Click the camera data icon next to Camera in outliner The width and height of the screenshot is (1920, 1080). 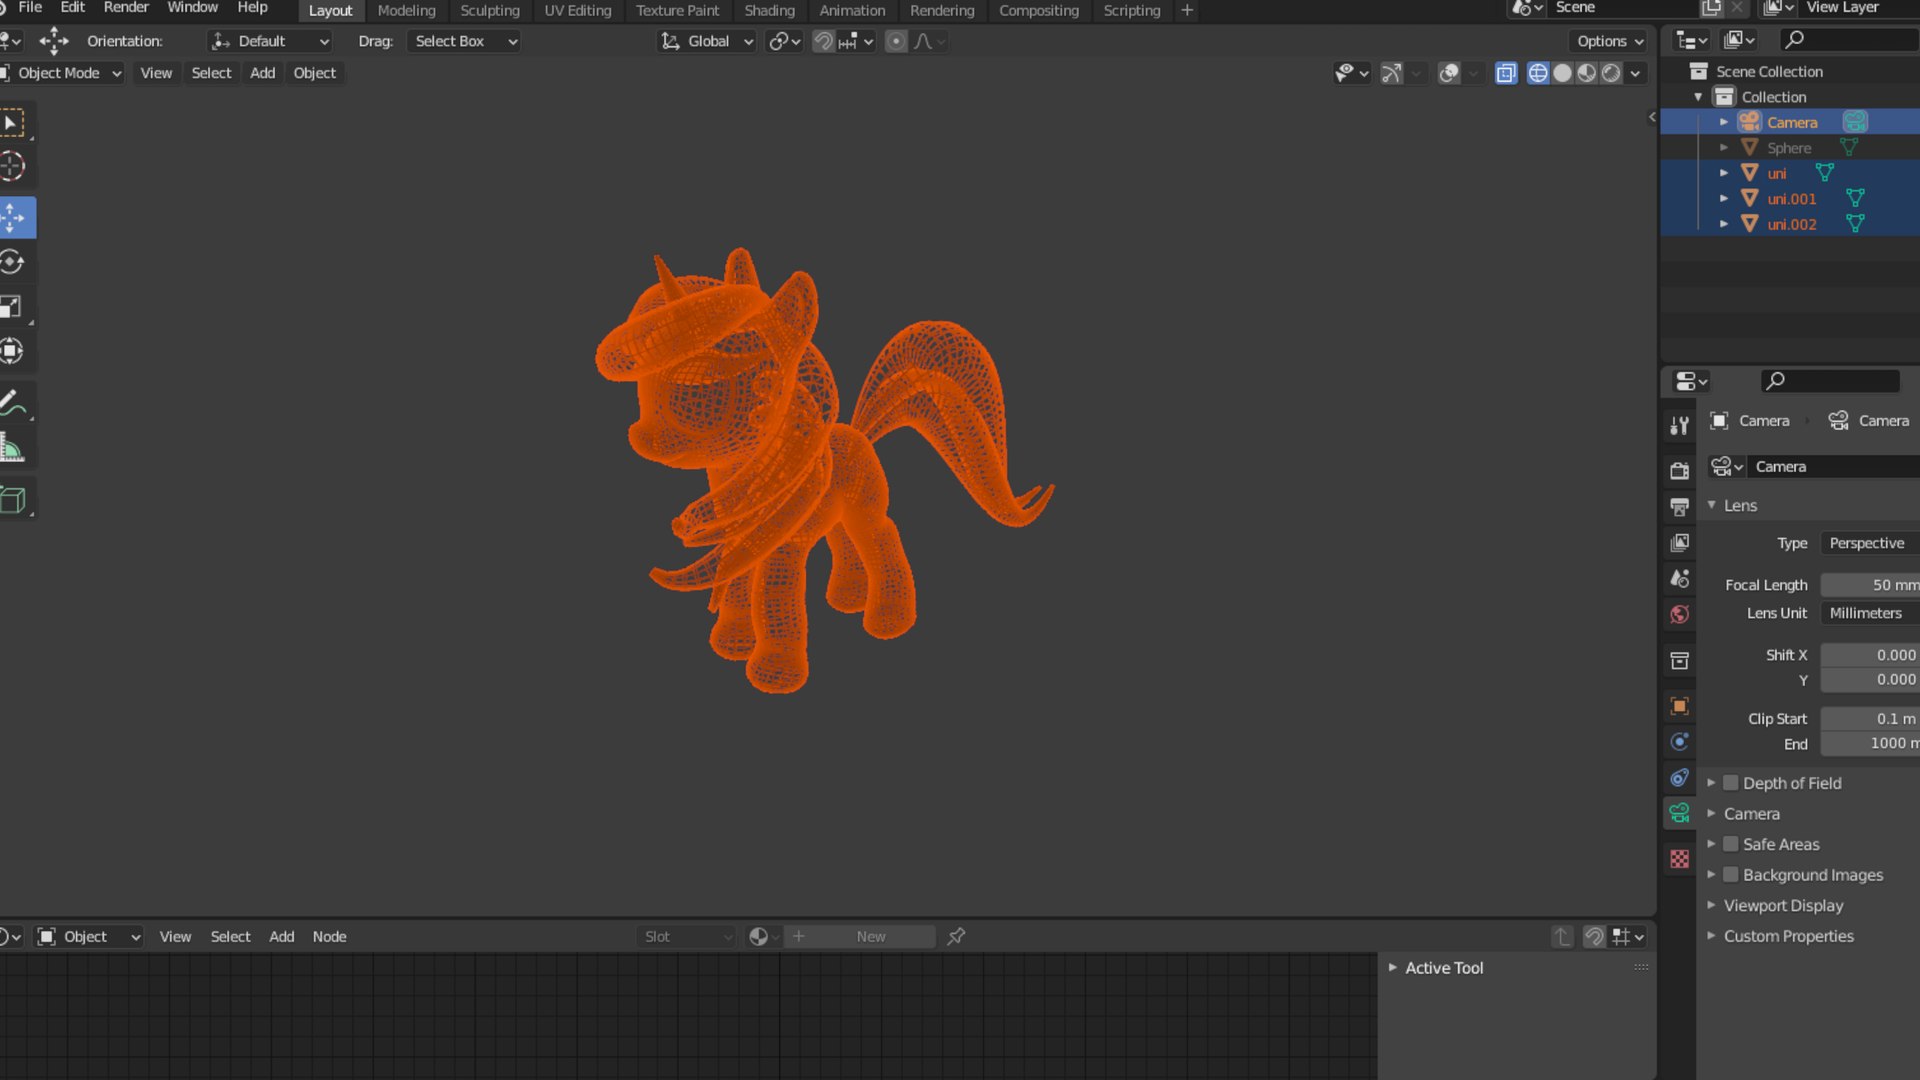pyautogui.click(x=1855, y=122)
